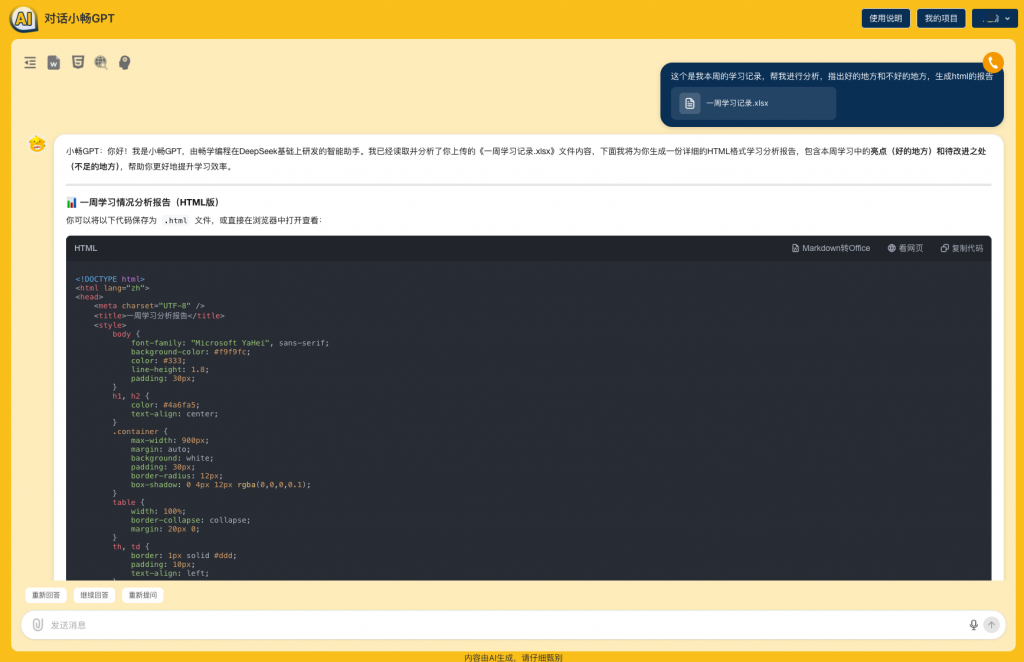
Task: Open the 我的项目 page
Action: (941, 18)
